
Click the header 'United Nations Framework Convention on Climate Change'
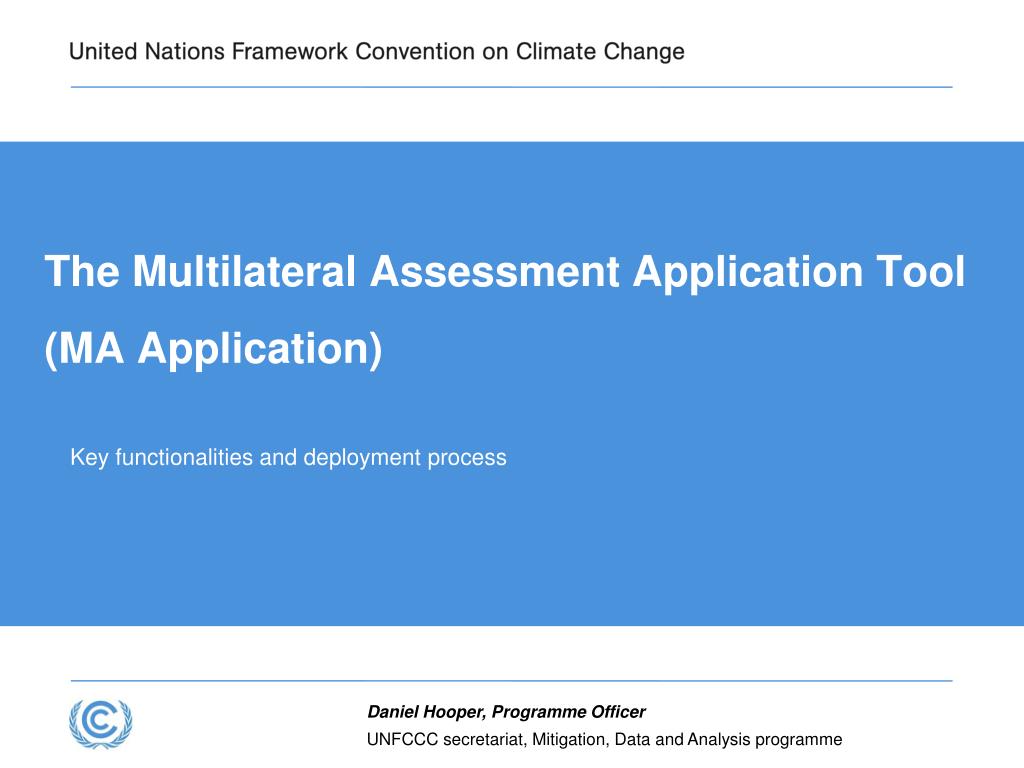point(377,52)
